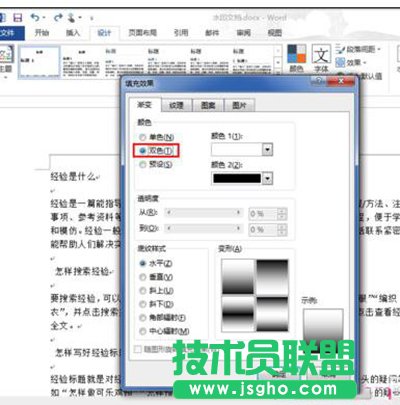This screenshot has height=405, width=400.
Task: Switch to the 纹理 texture tab
Action: [x=176, y=105]
